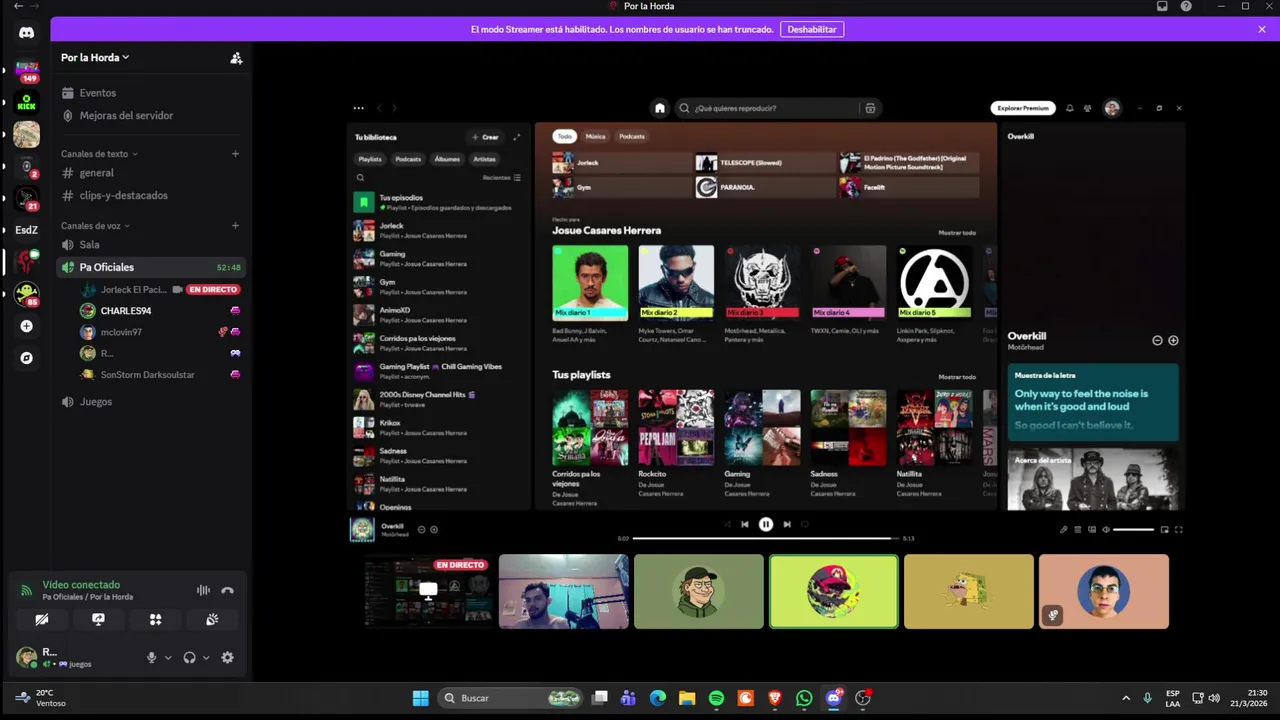The width and height of the screenshot is (1280, 720).
Task: Toggle camera on in voice panel
Action: tap(41, 620)
